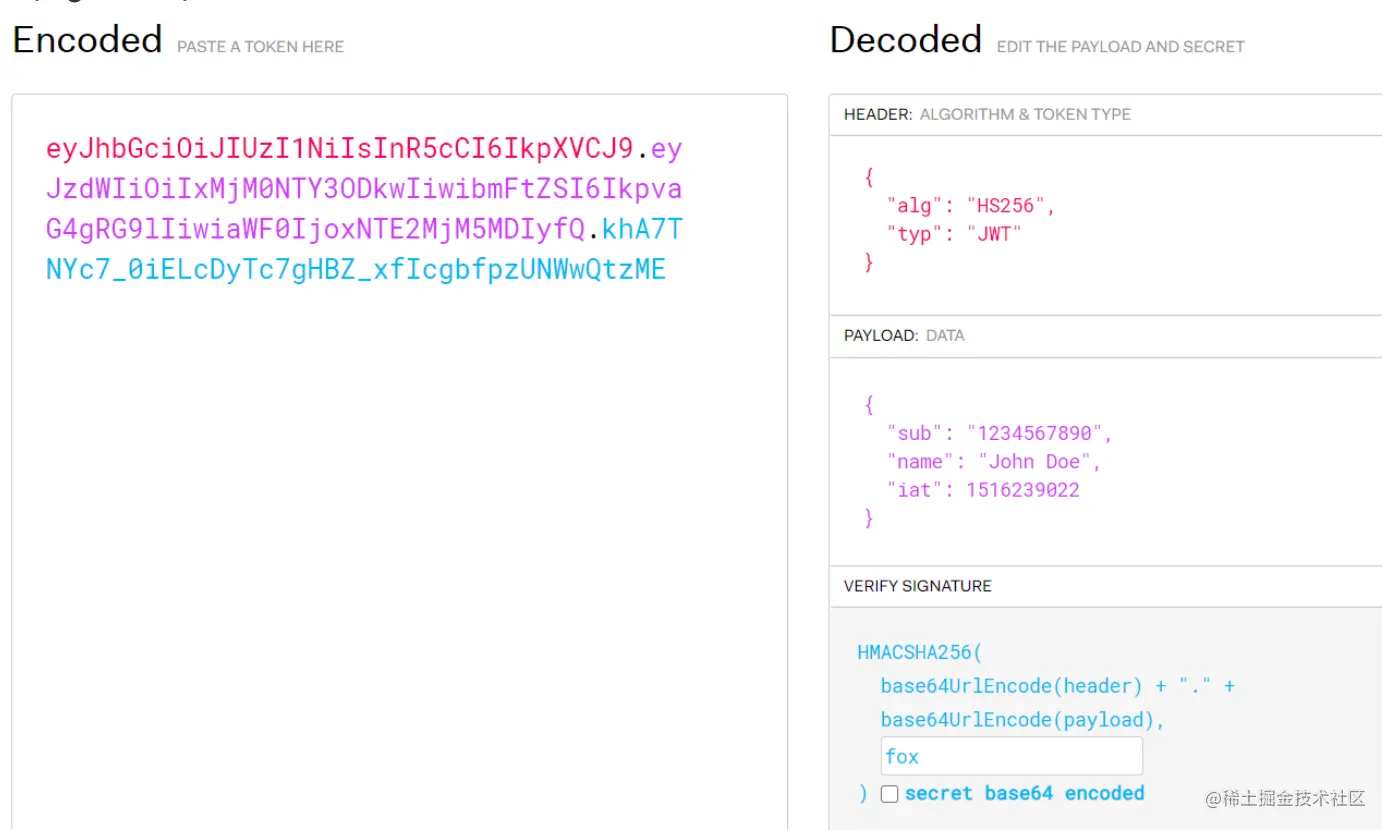Click the "iat": 1516239022 payload line
Screen dimensions: 1389x832
(982, 490)
